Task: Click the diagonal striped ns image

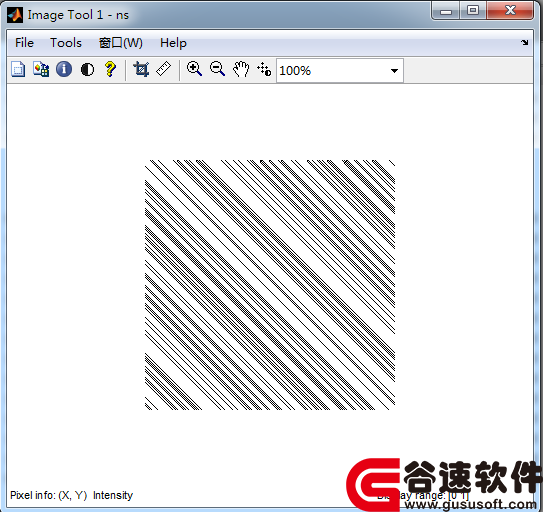Action: coord(270,285)
